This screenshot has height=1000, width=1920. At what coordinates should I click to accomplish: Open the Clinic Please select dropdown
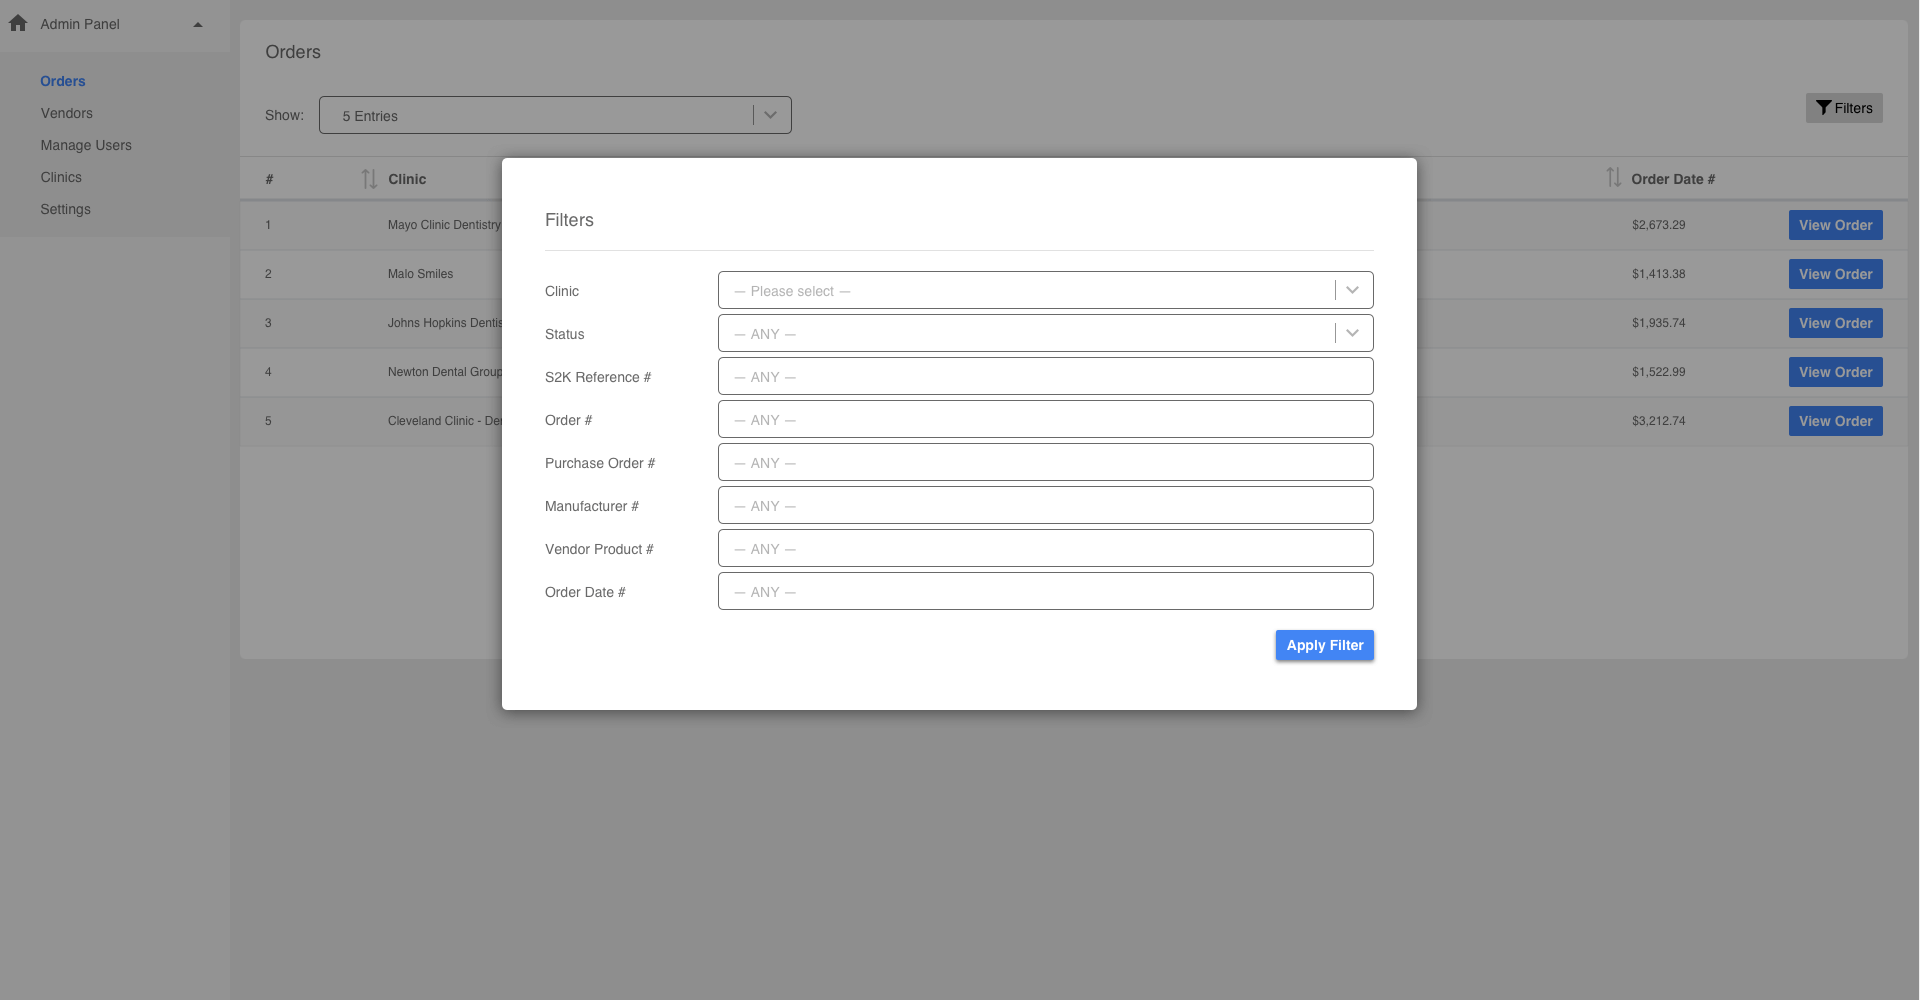1045,290
